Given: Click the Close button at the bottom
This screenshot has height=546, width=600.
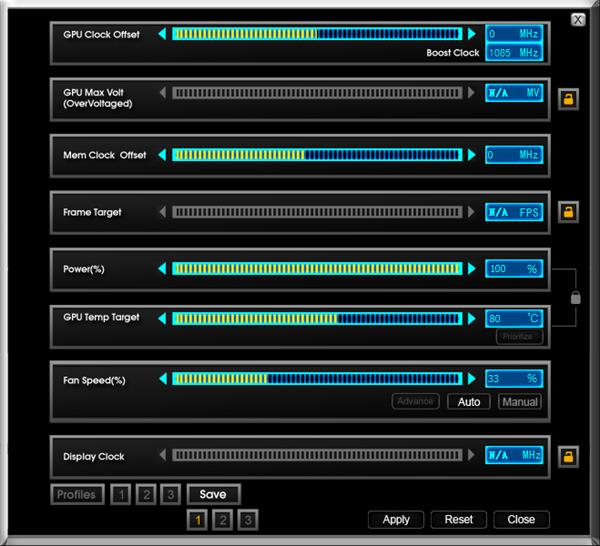Looking at the screenshot, I should pyautogui.click(x=521, y=519).
